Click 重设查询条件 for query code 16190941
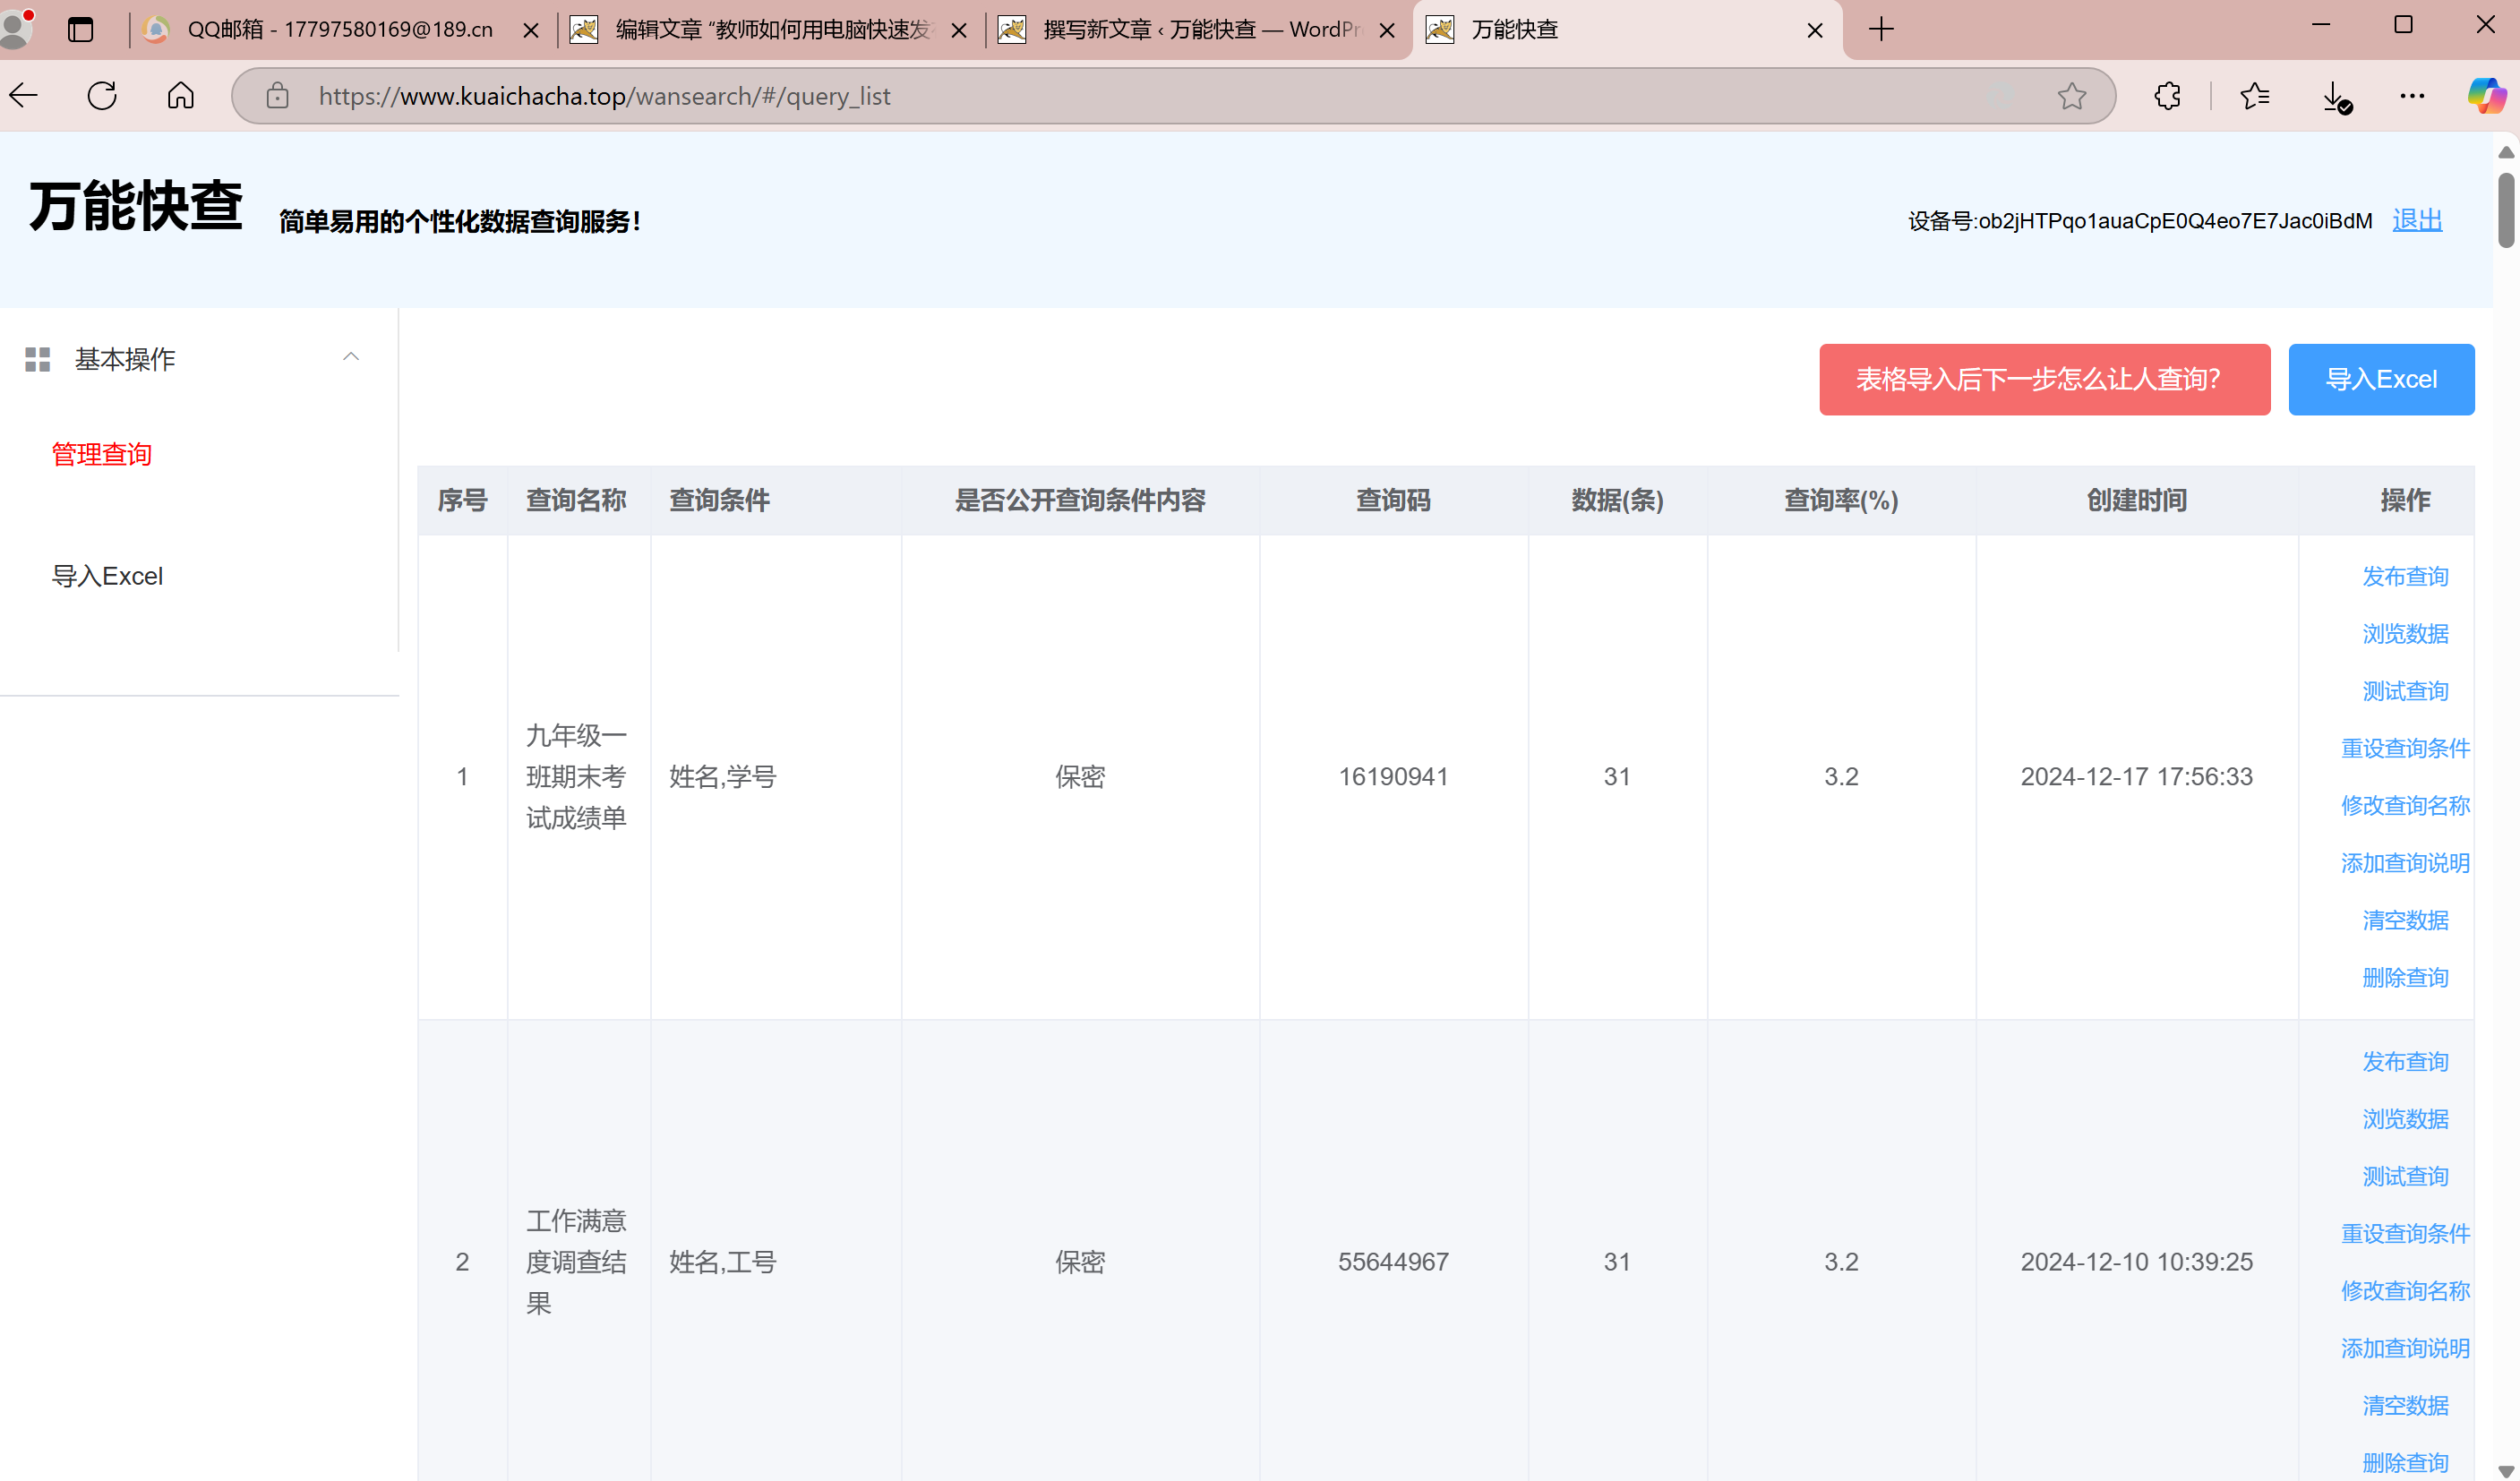The width and height of the screenshot is (2520, 1481). pos(2405,748)
